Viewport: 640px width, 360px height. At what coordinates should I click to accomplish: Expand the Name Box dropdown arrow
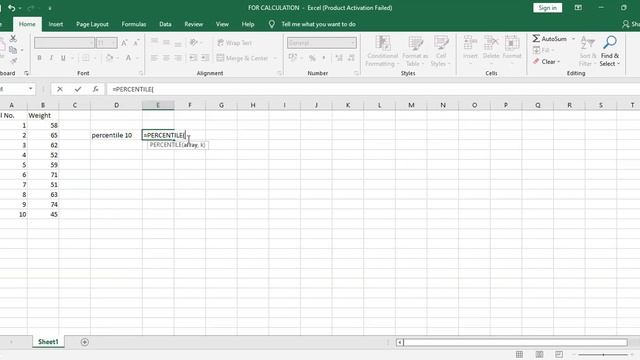click(x=31, y=89)
